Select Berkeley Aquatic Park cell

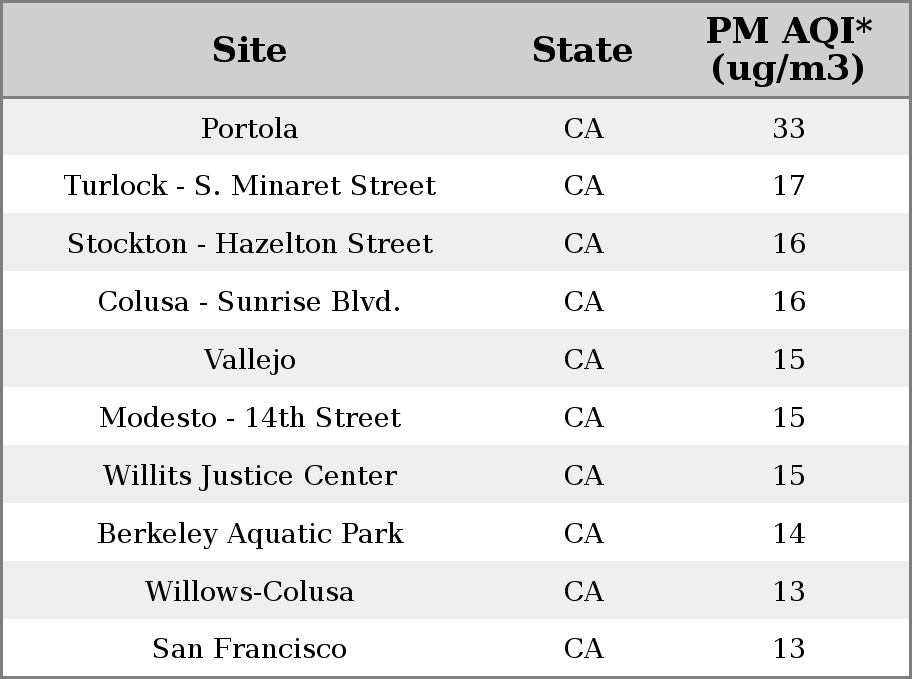point(250,534)
